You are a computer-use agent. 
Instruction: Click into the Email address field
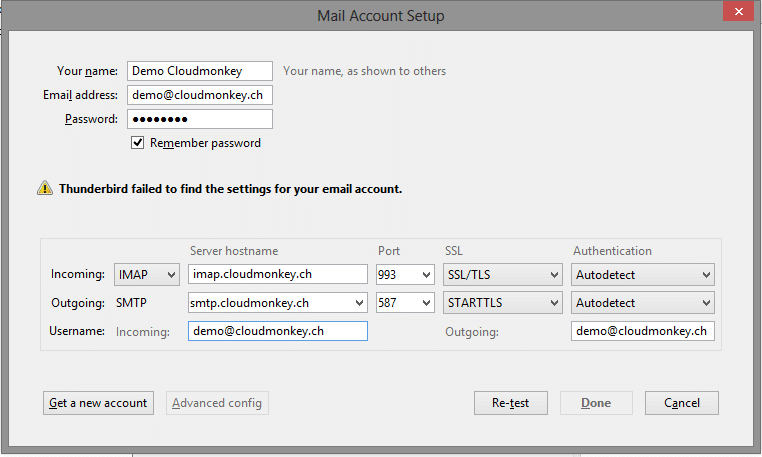tap(200, 95)
